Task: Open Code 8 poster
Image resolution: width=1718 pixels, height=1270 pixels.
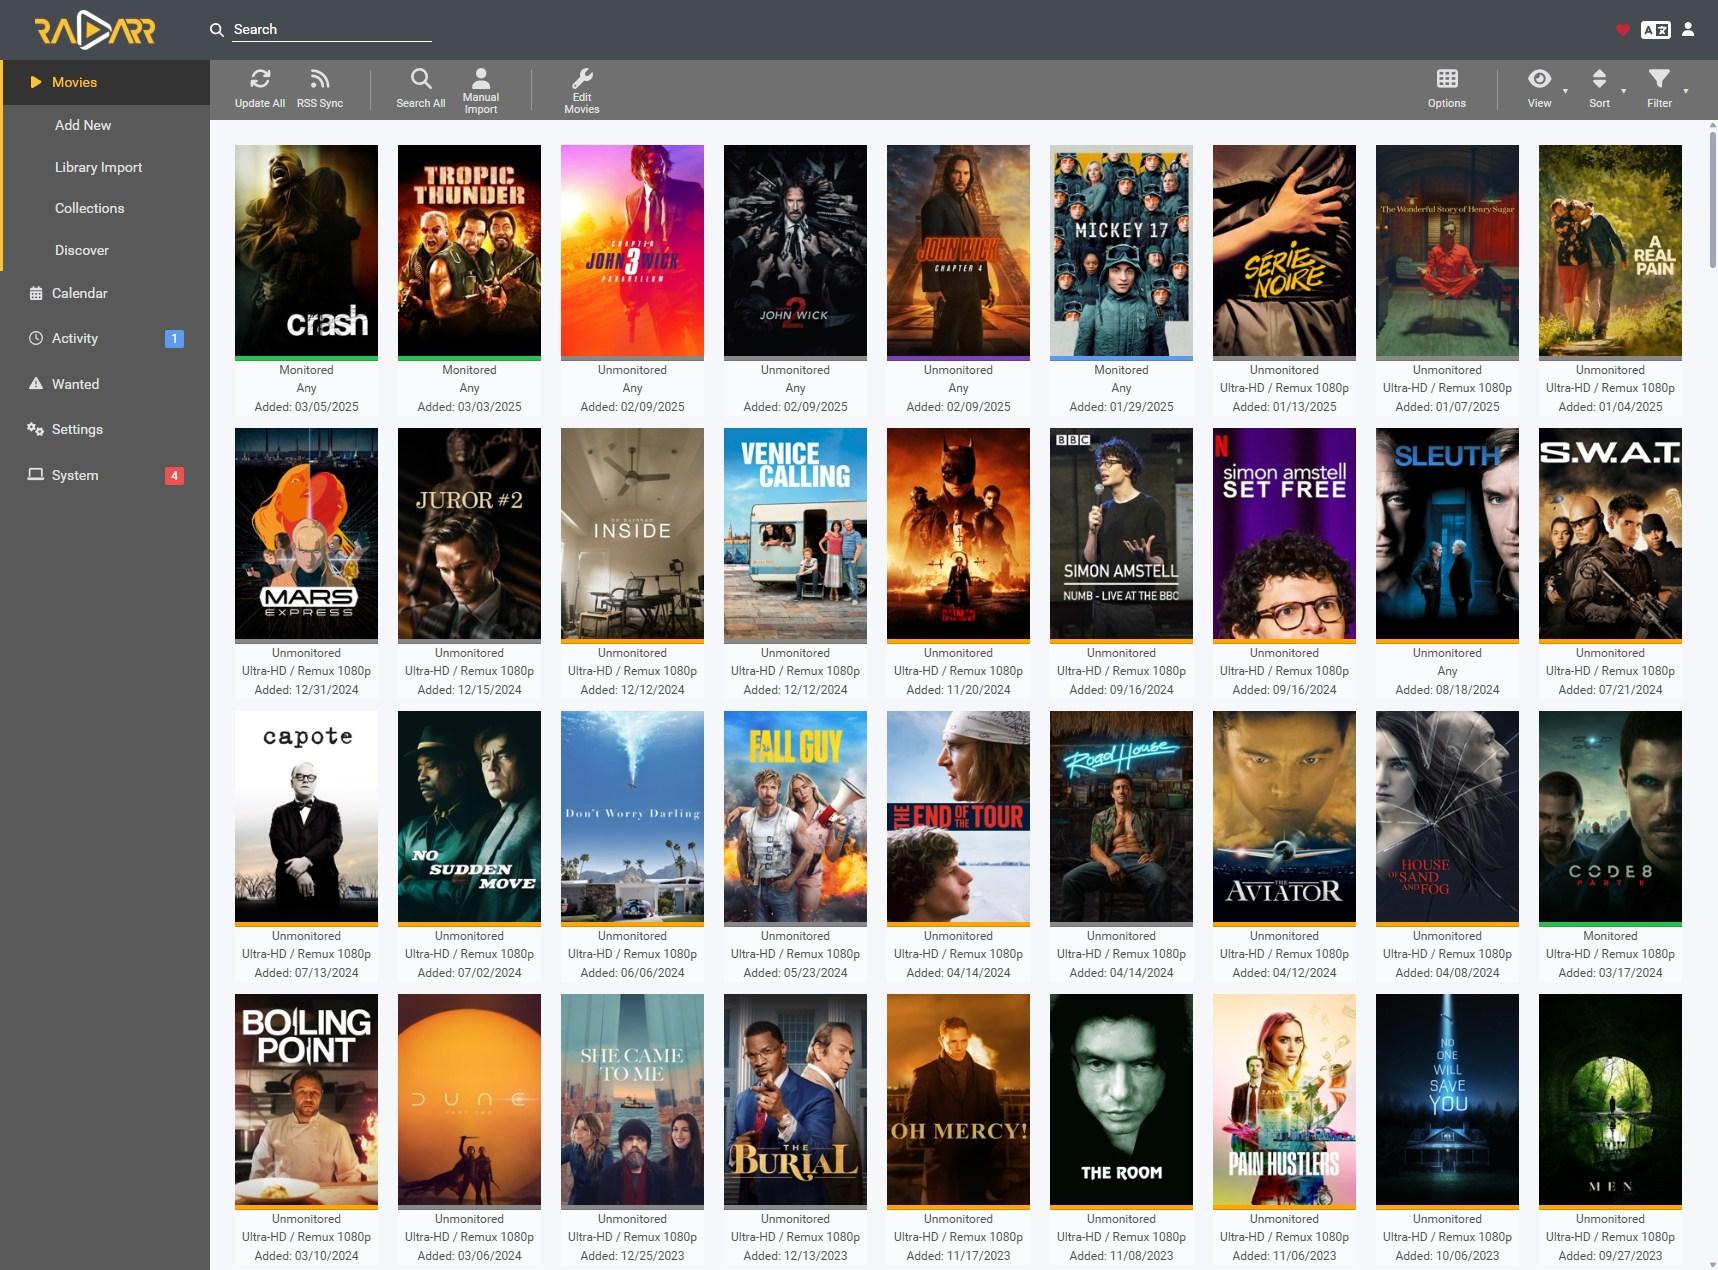Action: [1610, 817]
